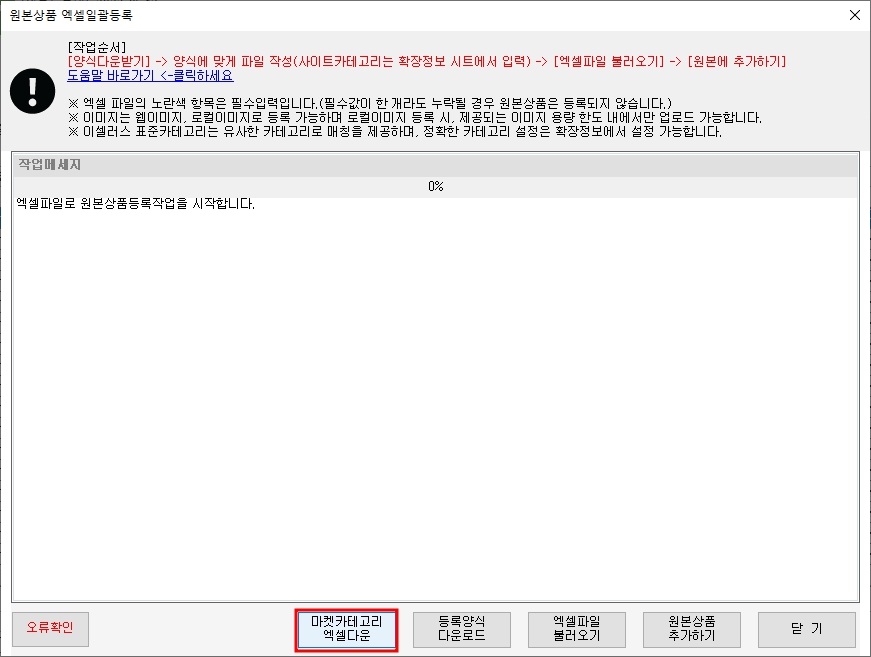Click the note about 노란색 항목 필수입력
The height and width of the screenshot is (657, 871).
pyautogui.click(x=369, y=104)
